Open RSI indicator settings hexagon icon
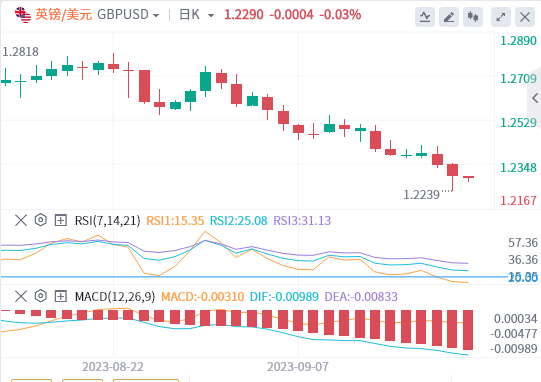 41,220
